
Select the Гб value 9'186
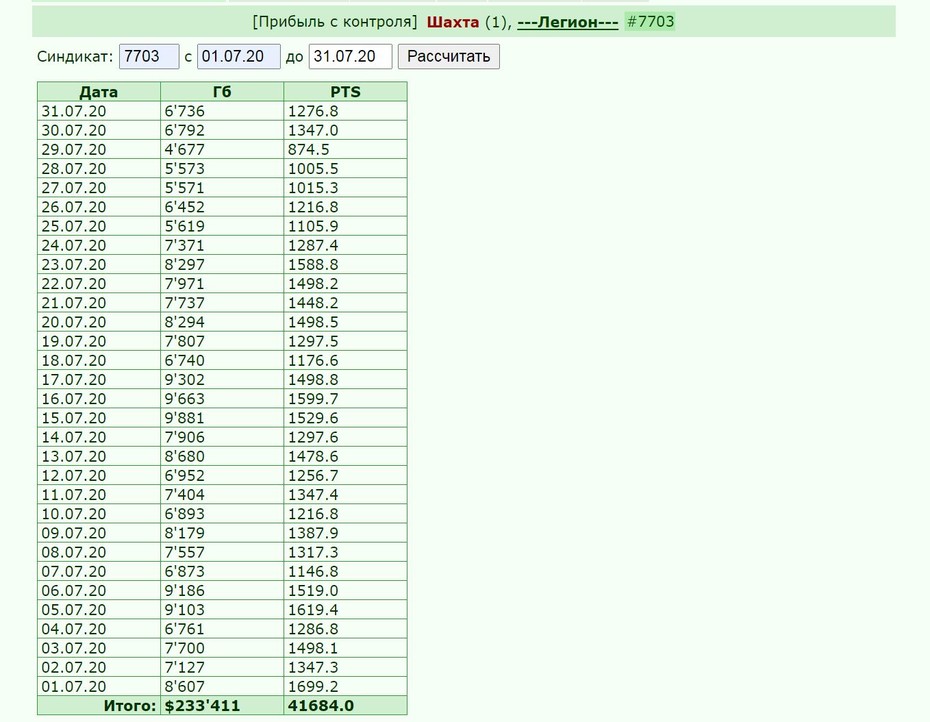pyautogui.click(x=184, y=591)
